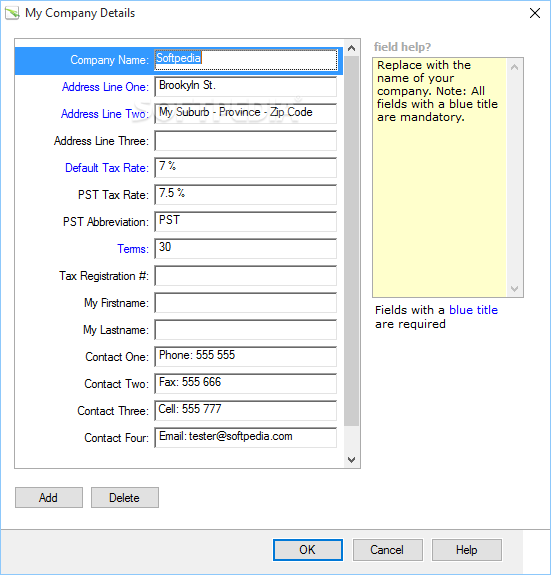Click the Address Line Two label
551x575 pixels.
[x=105, y=114]
